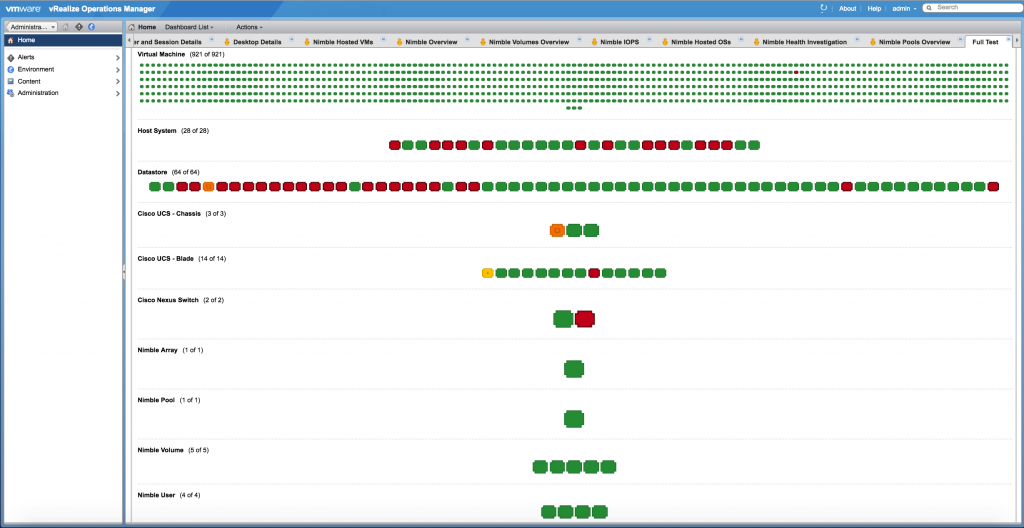
Task: Click the small button right of Desktop Details tab
Action: point(291,40)
